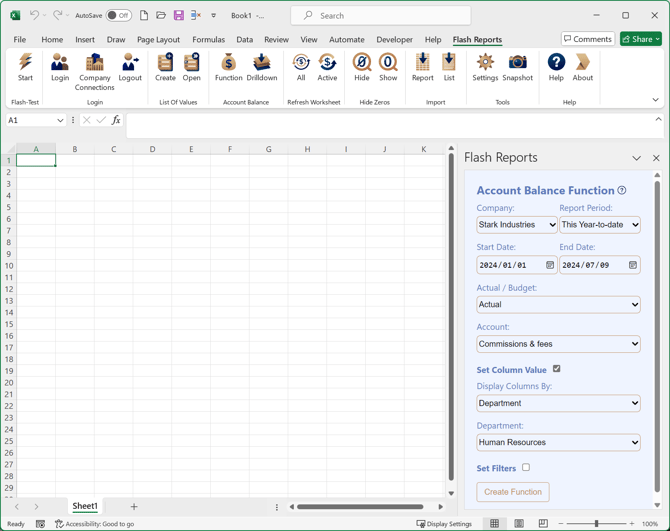670x531 pixels.
Task: Click zoom out minus button
Action: [561, 523]
